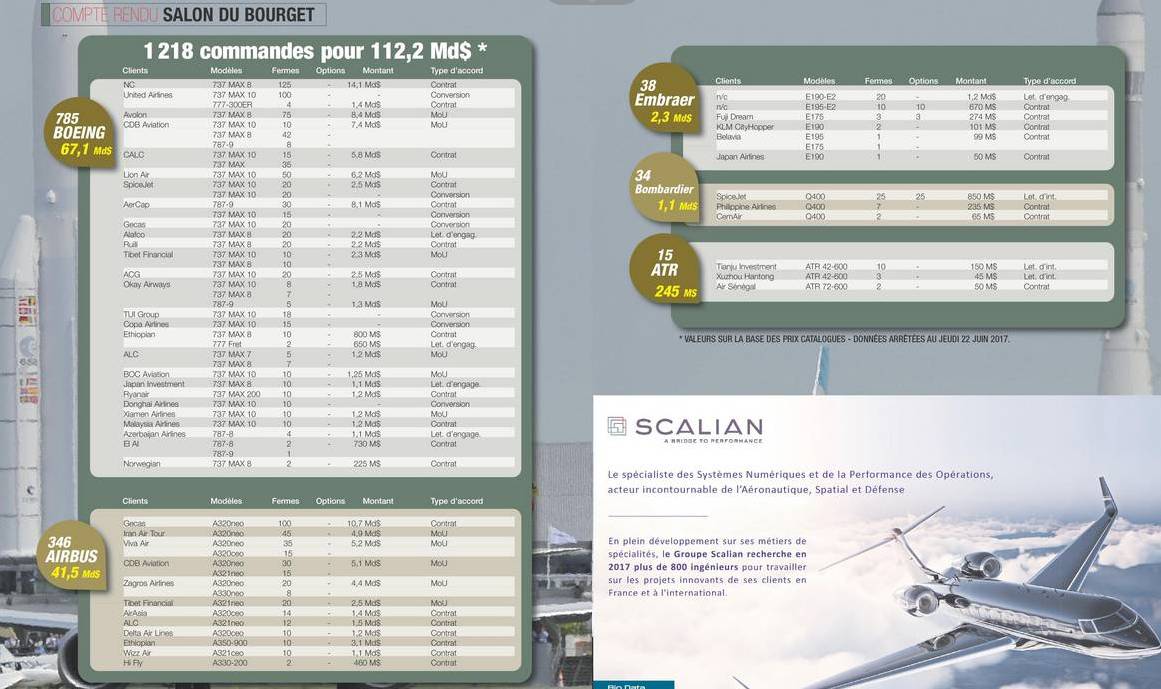Click the '14,1 Md$' amount cell
Screen dimensions: 1161x689
pos(364,84)
